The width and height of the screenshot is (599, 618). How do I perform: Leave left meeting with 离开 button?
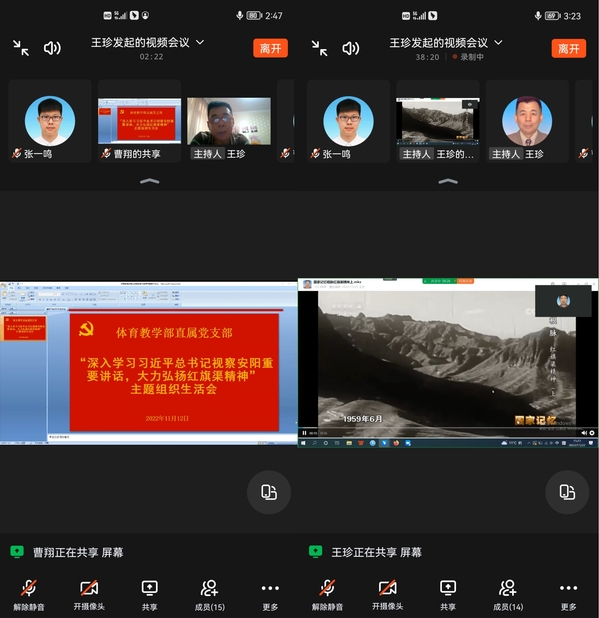coord(270,48)
